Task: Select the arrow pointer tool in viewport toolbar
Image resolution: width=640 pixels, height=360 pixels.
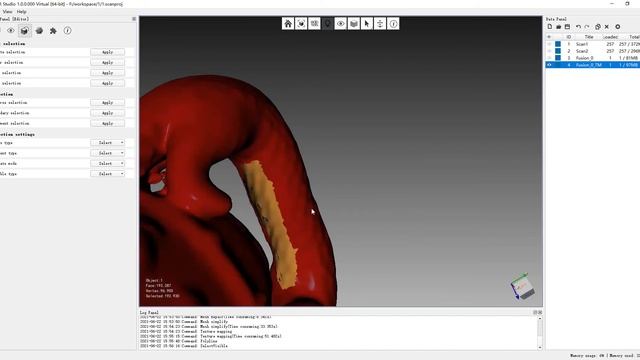Action: [x=367, y=24]
